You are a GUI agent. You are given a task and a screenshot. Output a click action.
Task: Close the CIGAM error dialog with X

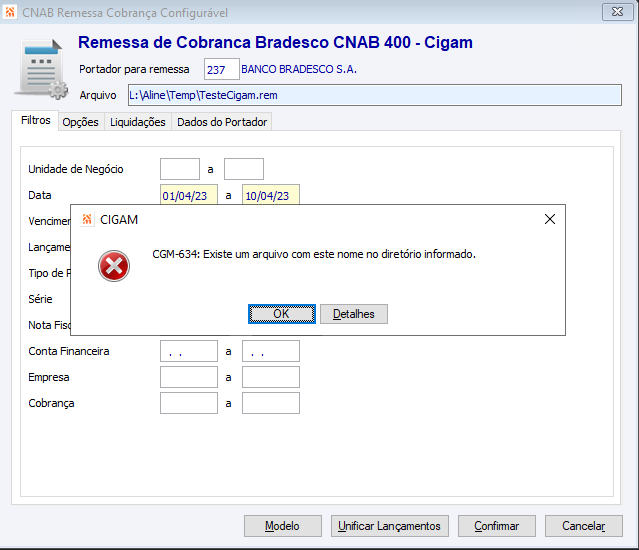[550, 219]
